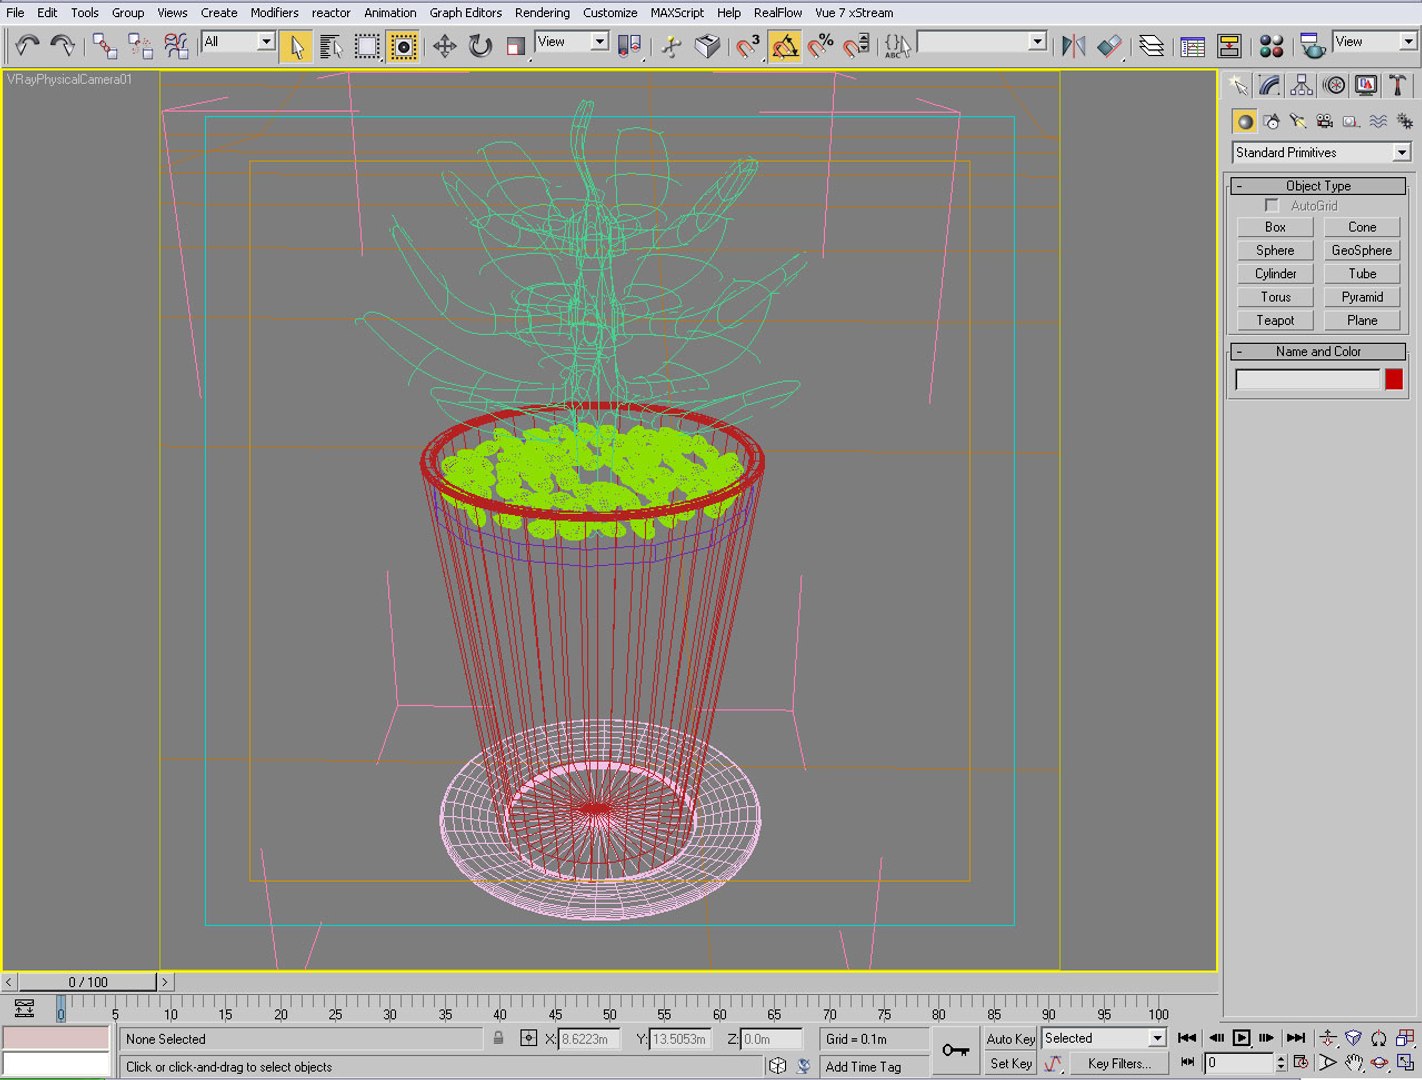Click the Auto Key button
The image size is (1422, 1080).
tap(1010, 1039)
